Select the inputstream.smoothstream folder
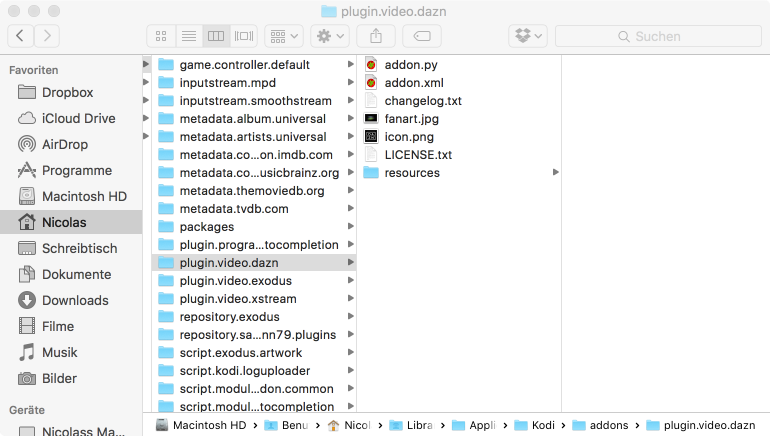This screenshot has width=770, height=436. tap(254, 101)
